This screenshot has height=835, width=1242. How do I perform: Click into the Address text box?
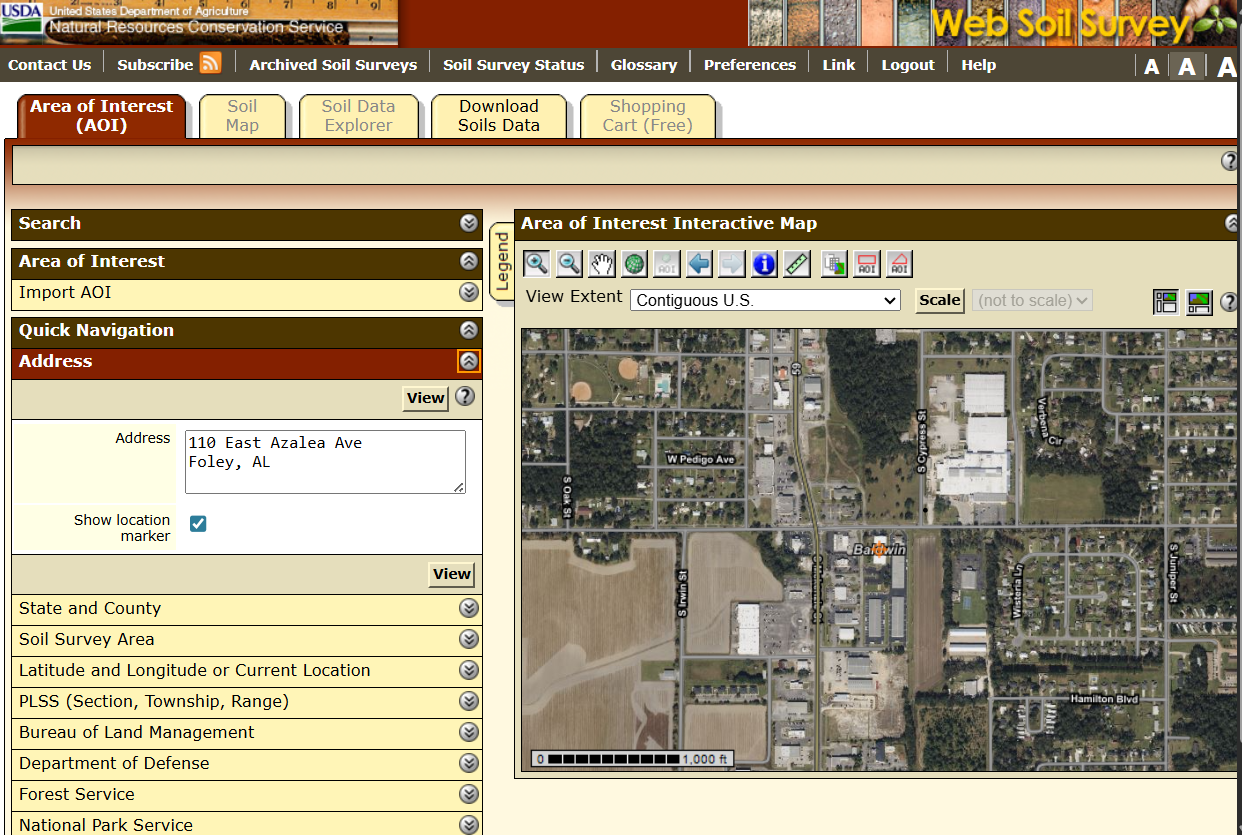coord(325,461)
